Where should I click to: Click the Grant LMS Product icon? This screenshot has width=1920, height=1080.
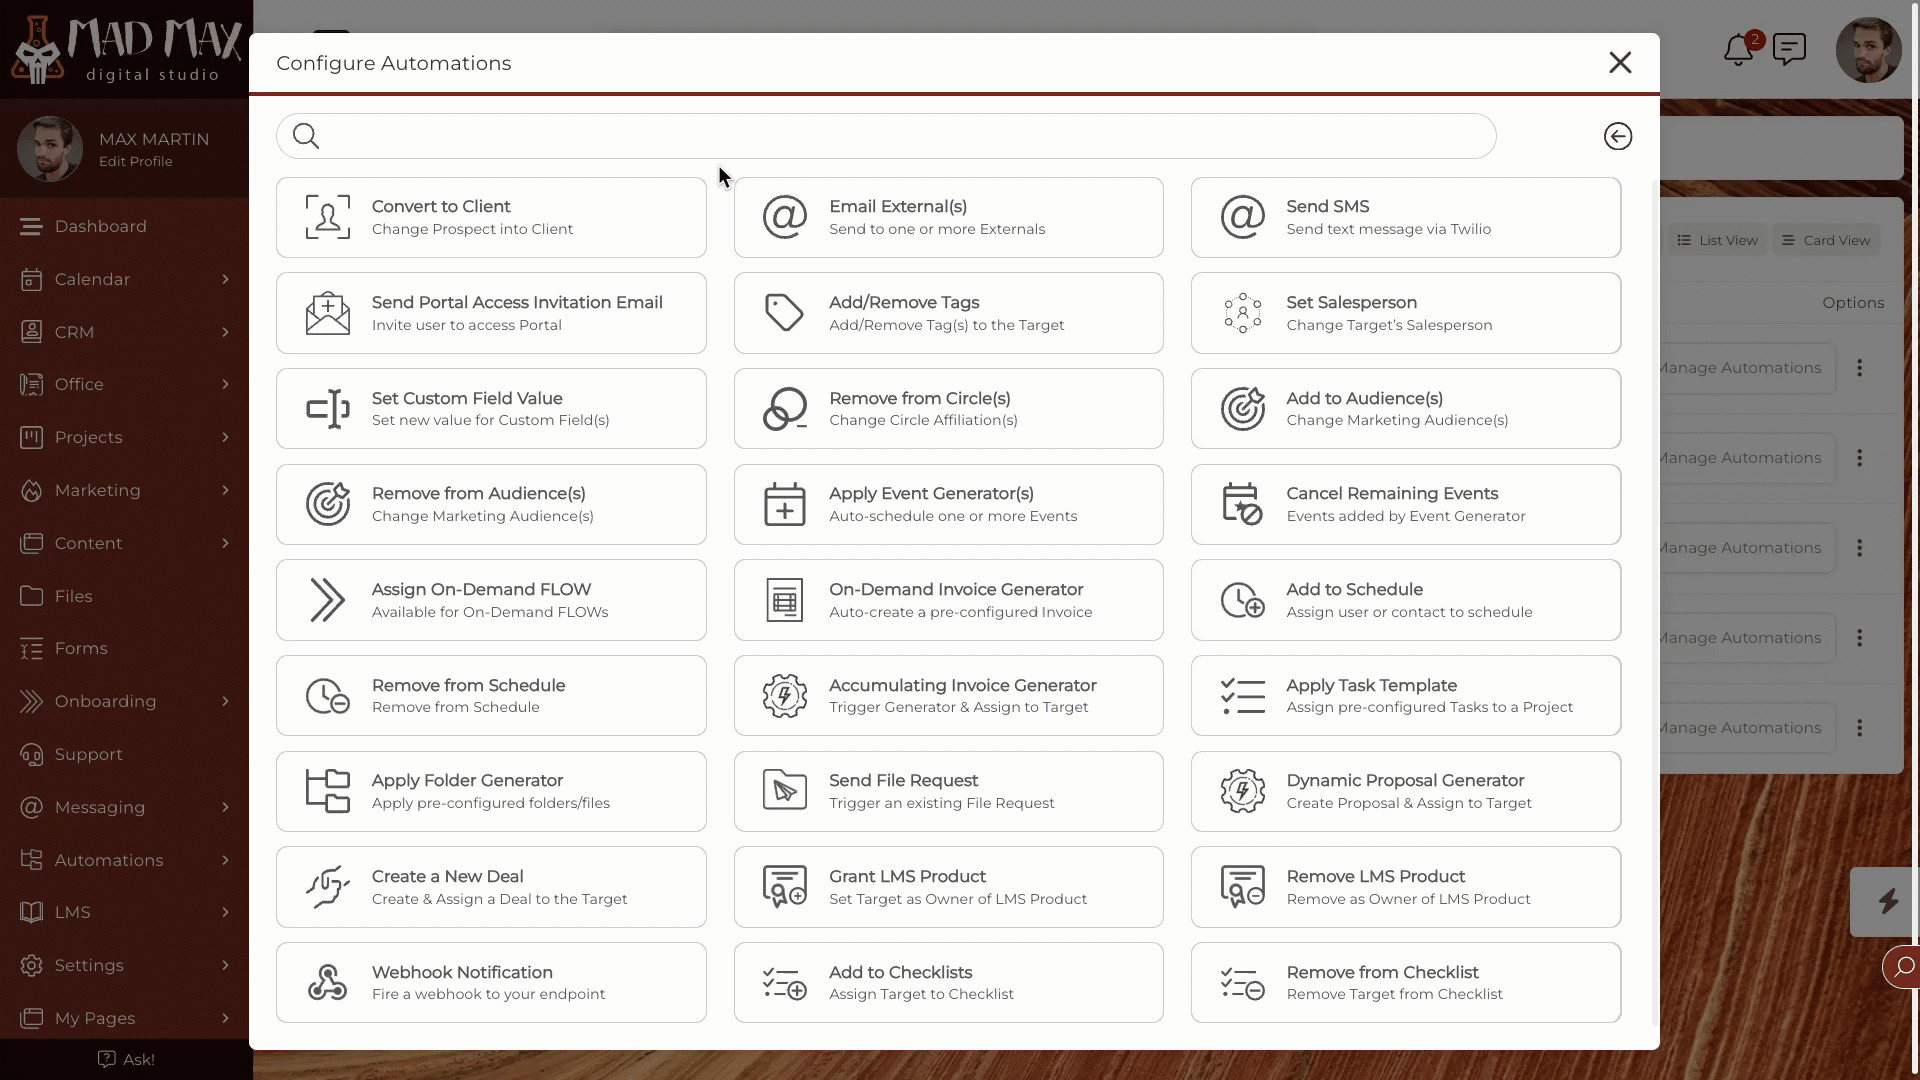click(x=785, y=886)
